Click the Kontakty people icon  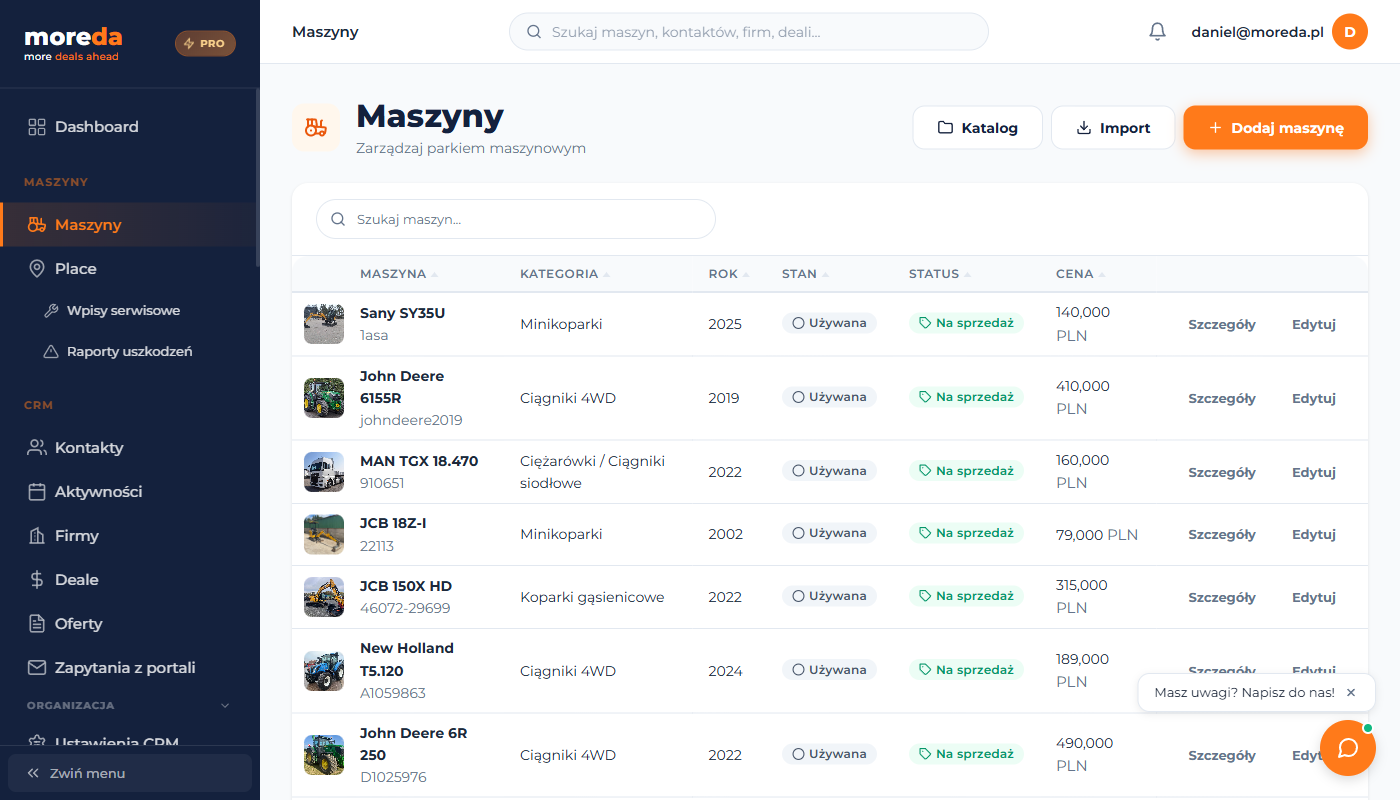(37, 448)
